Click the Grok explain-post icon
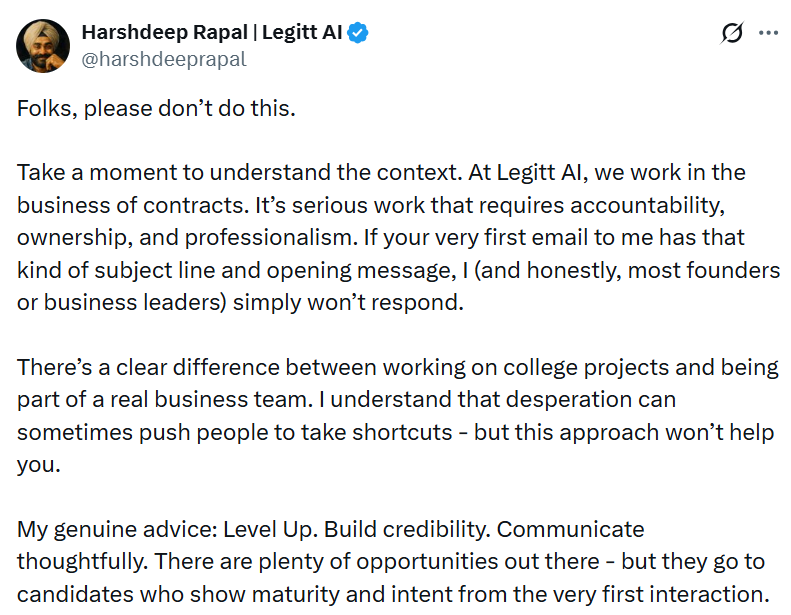The height and width of the screenshot is (615, 791). 732,33
